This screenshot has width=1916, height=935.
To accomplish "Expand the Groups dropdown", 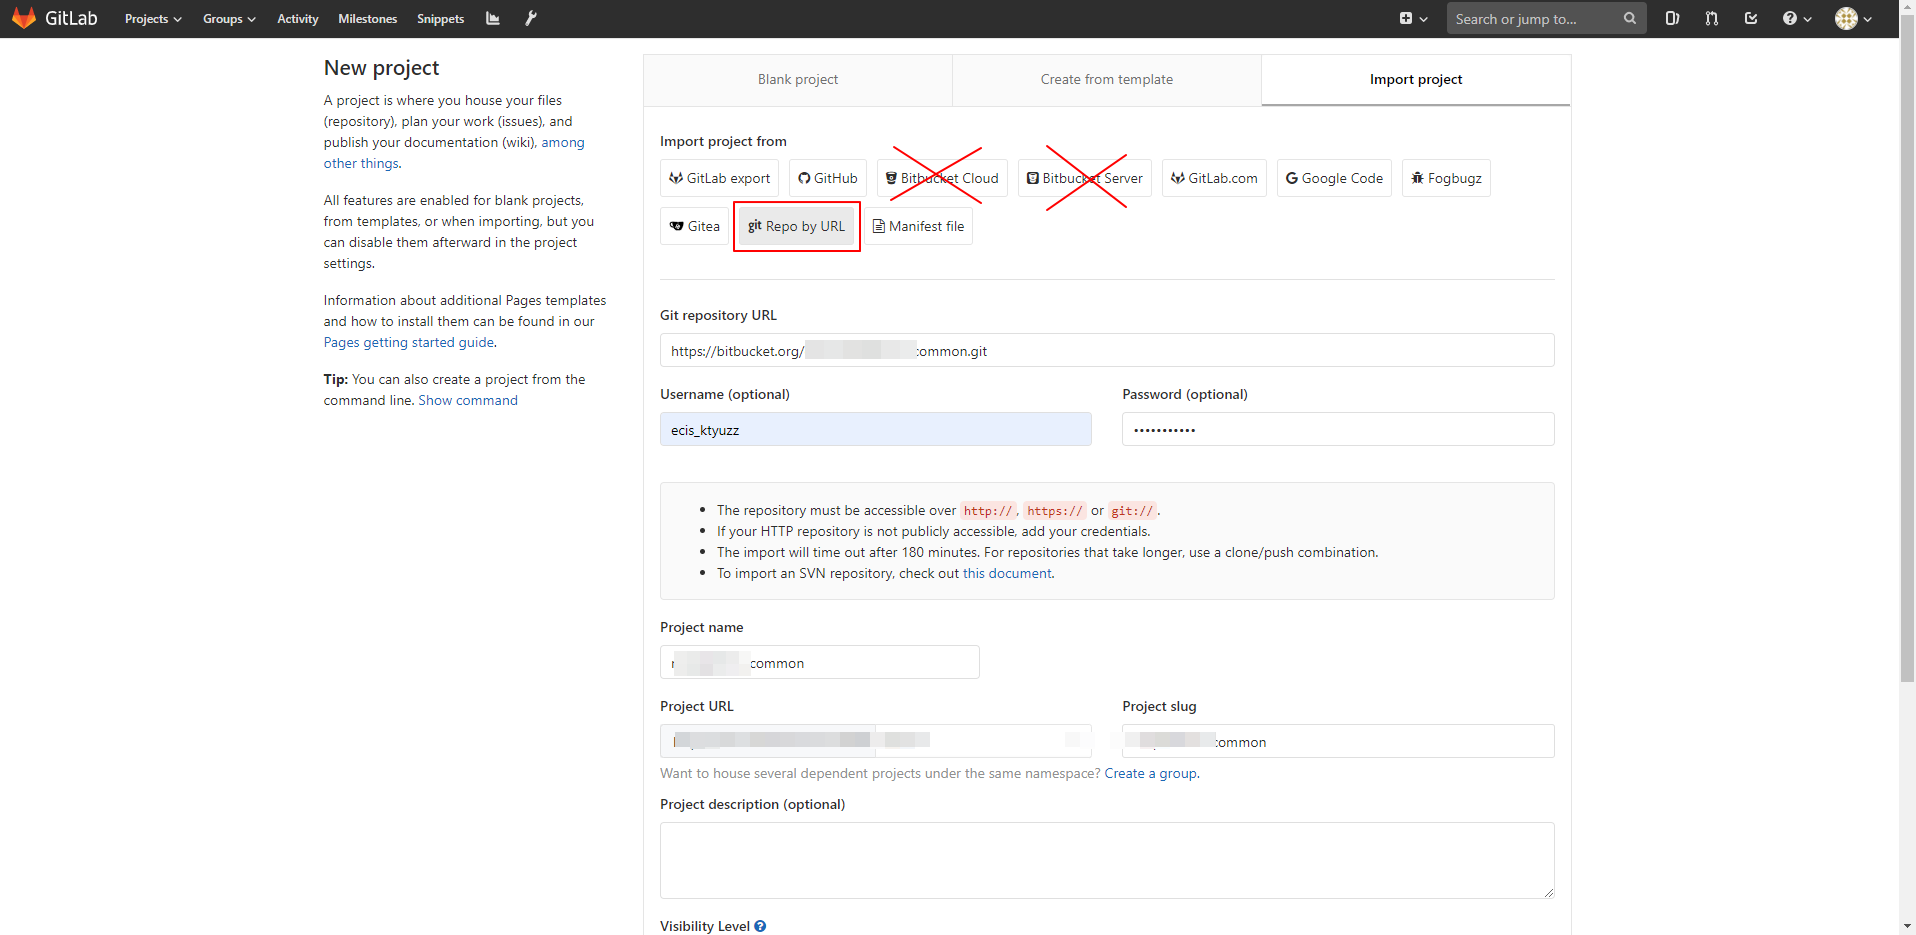I will click(229, 19).
